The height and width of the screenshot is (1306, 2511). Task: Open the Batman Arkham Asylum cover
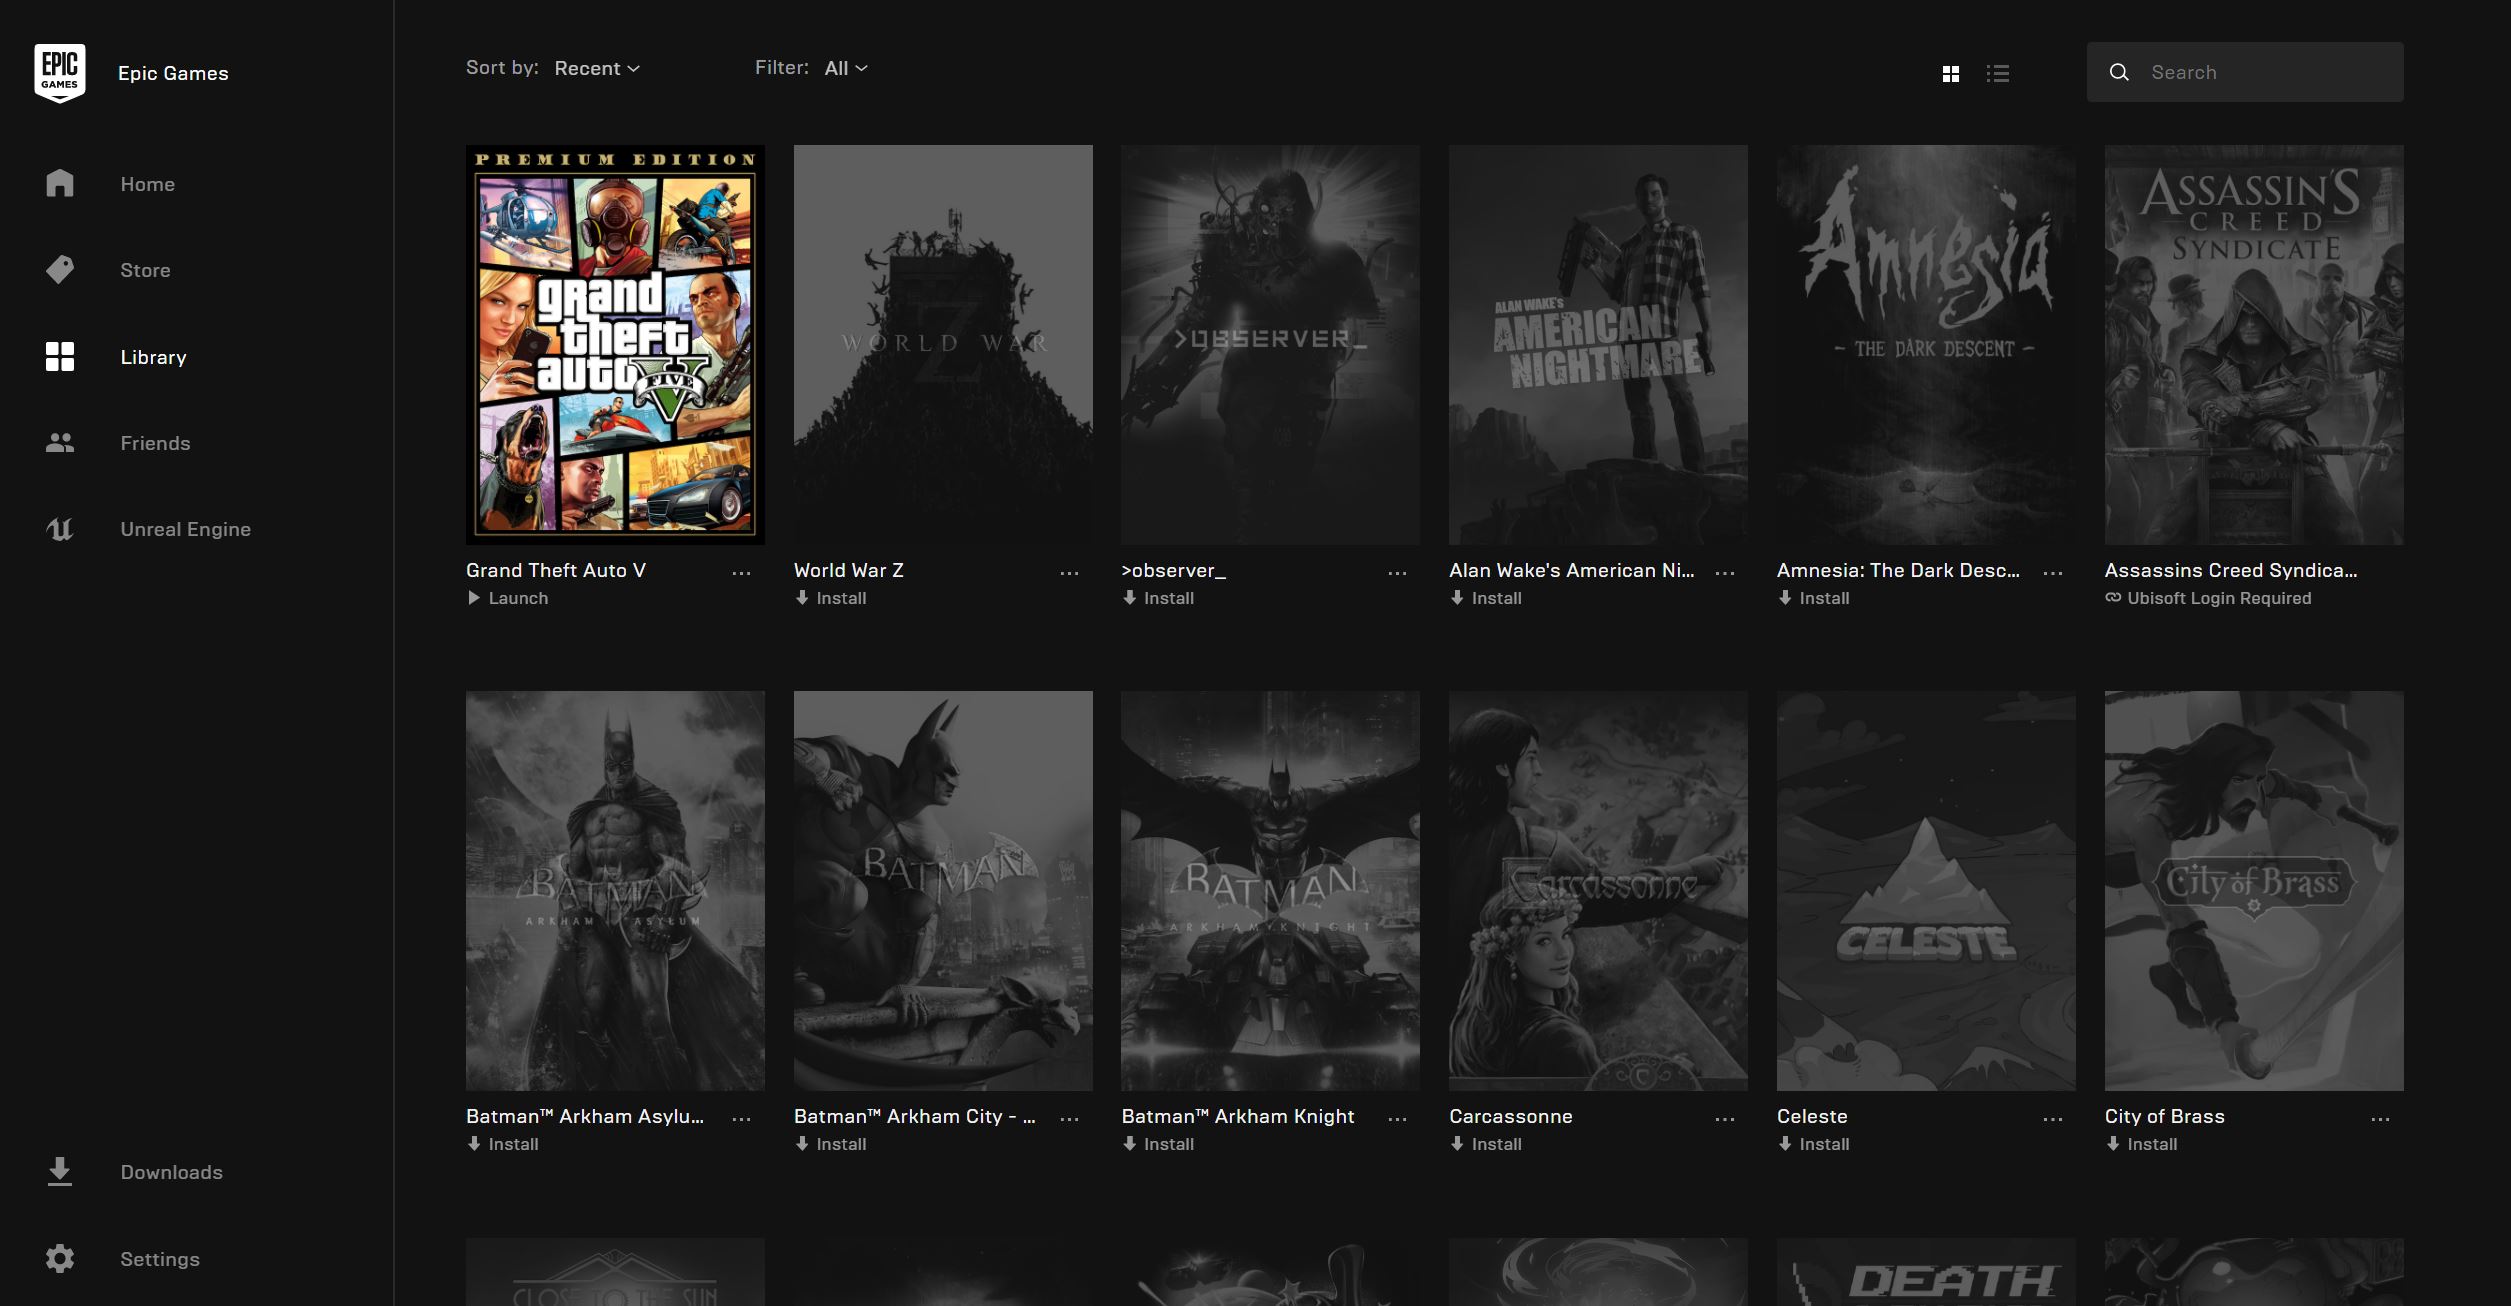pyautogui.click(x=615, y=891)
